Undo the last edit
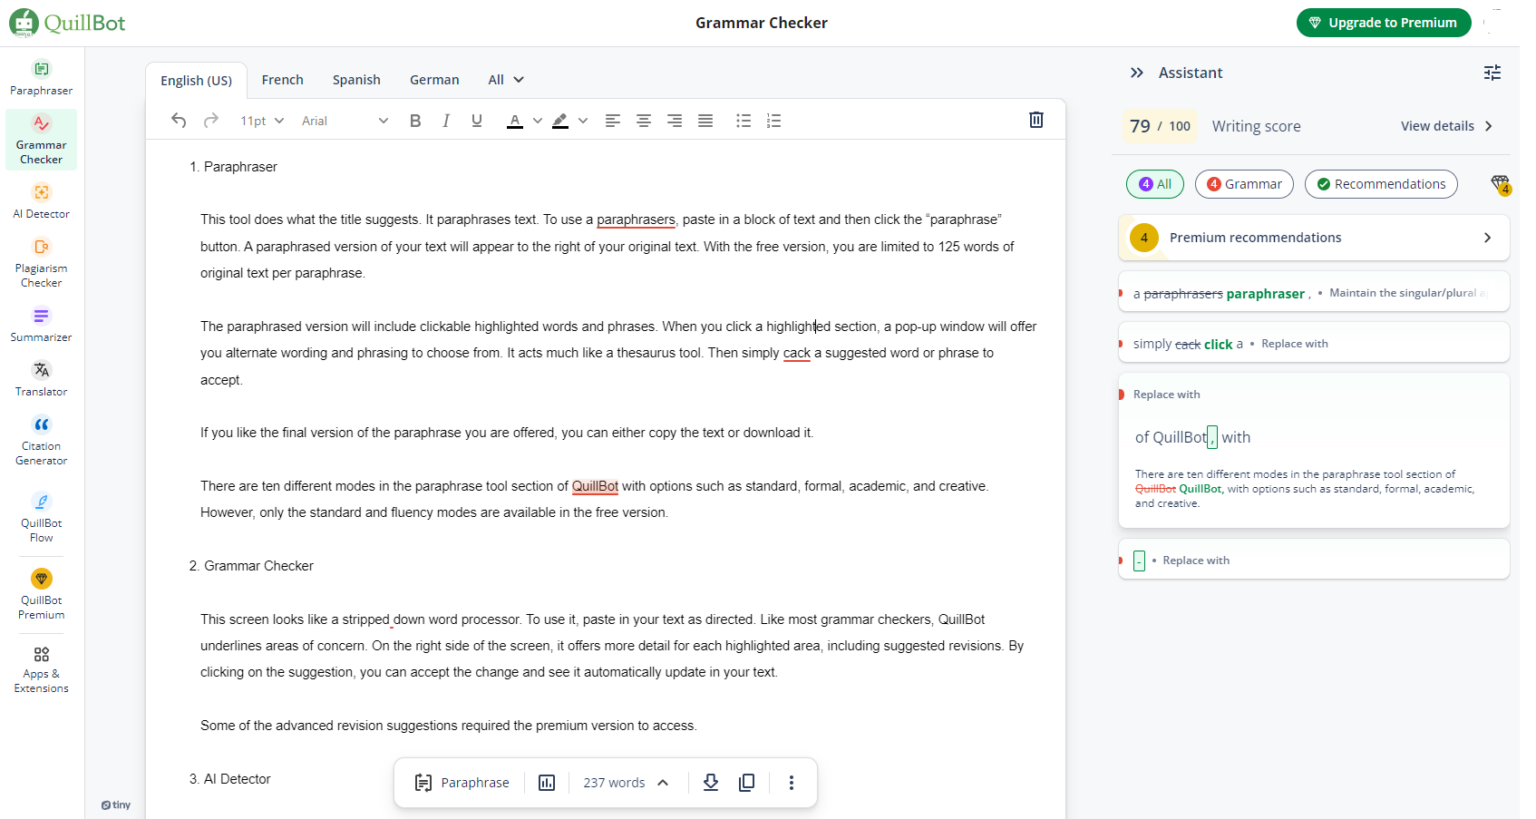 [179, 121]
